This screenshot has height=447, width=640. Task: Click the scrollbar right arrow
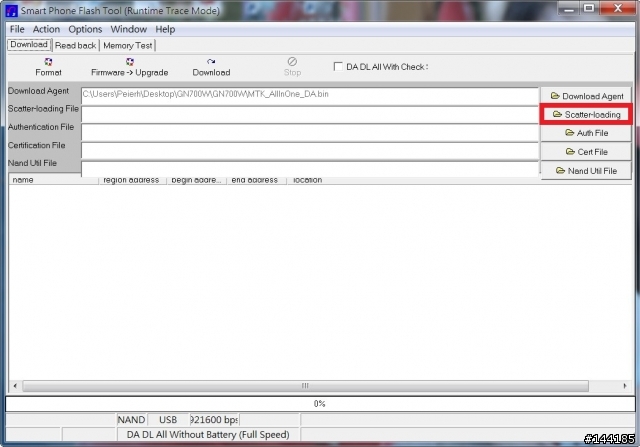coord(625,386)
